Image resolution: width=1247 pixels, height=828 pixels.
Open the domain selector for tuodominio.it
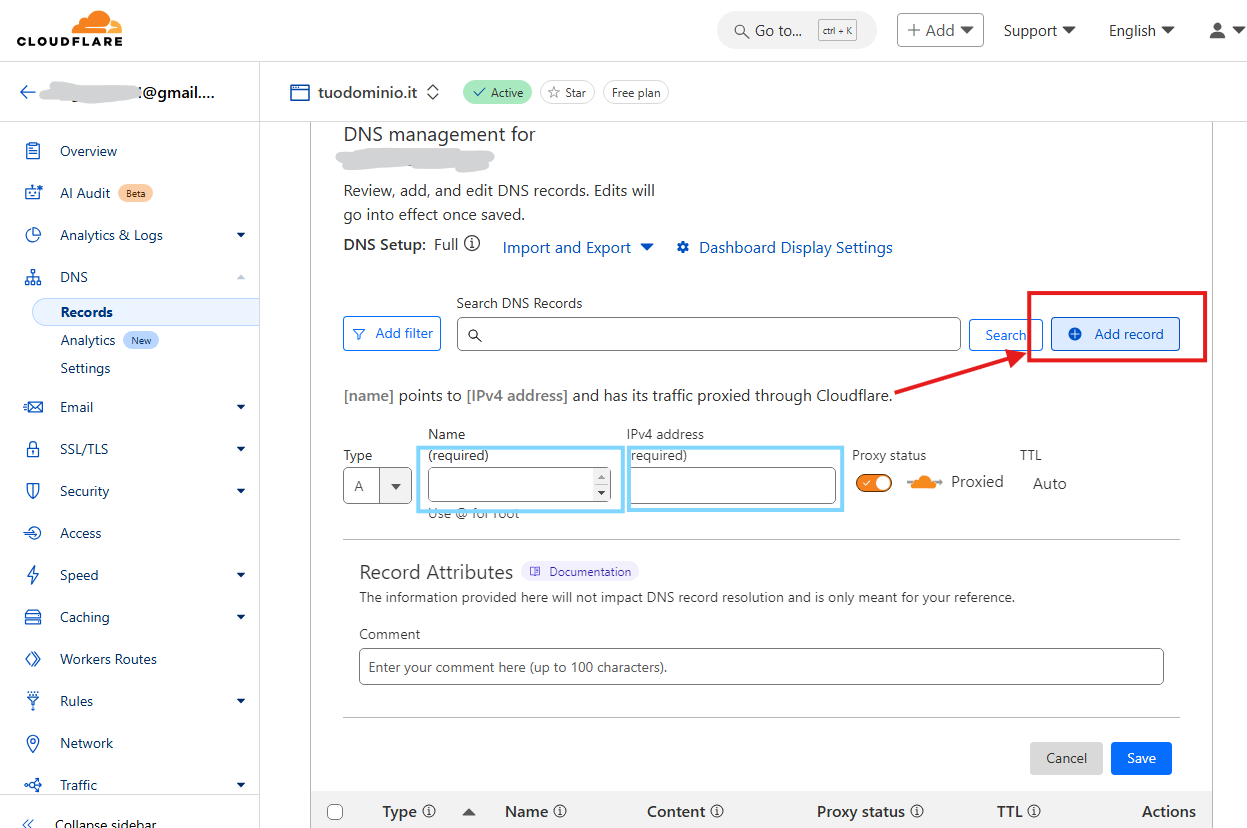[x=433, y=92]
